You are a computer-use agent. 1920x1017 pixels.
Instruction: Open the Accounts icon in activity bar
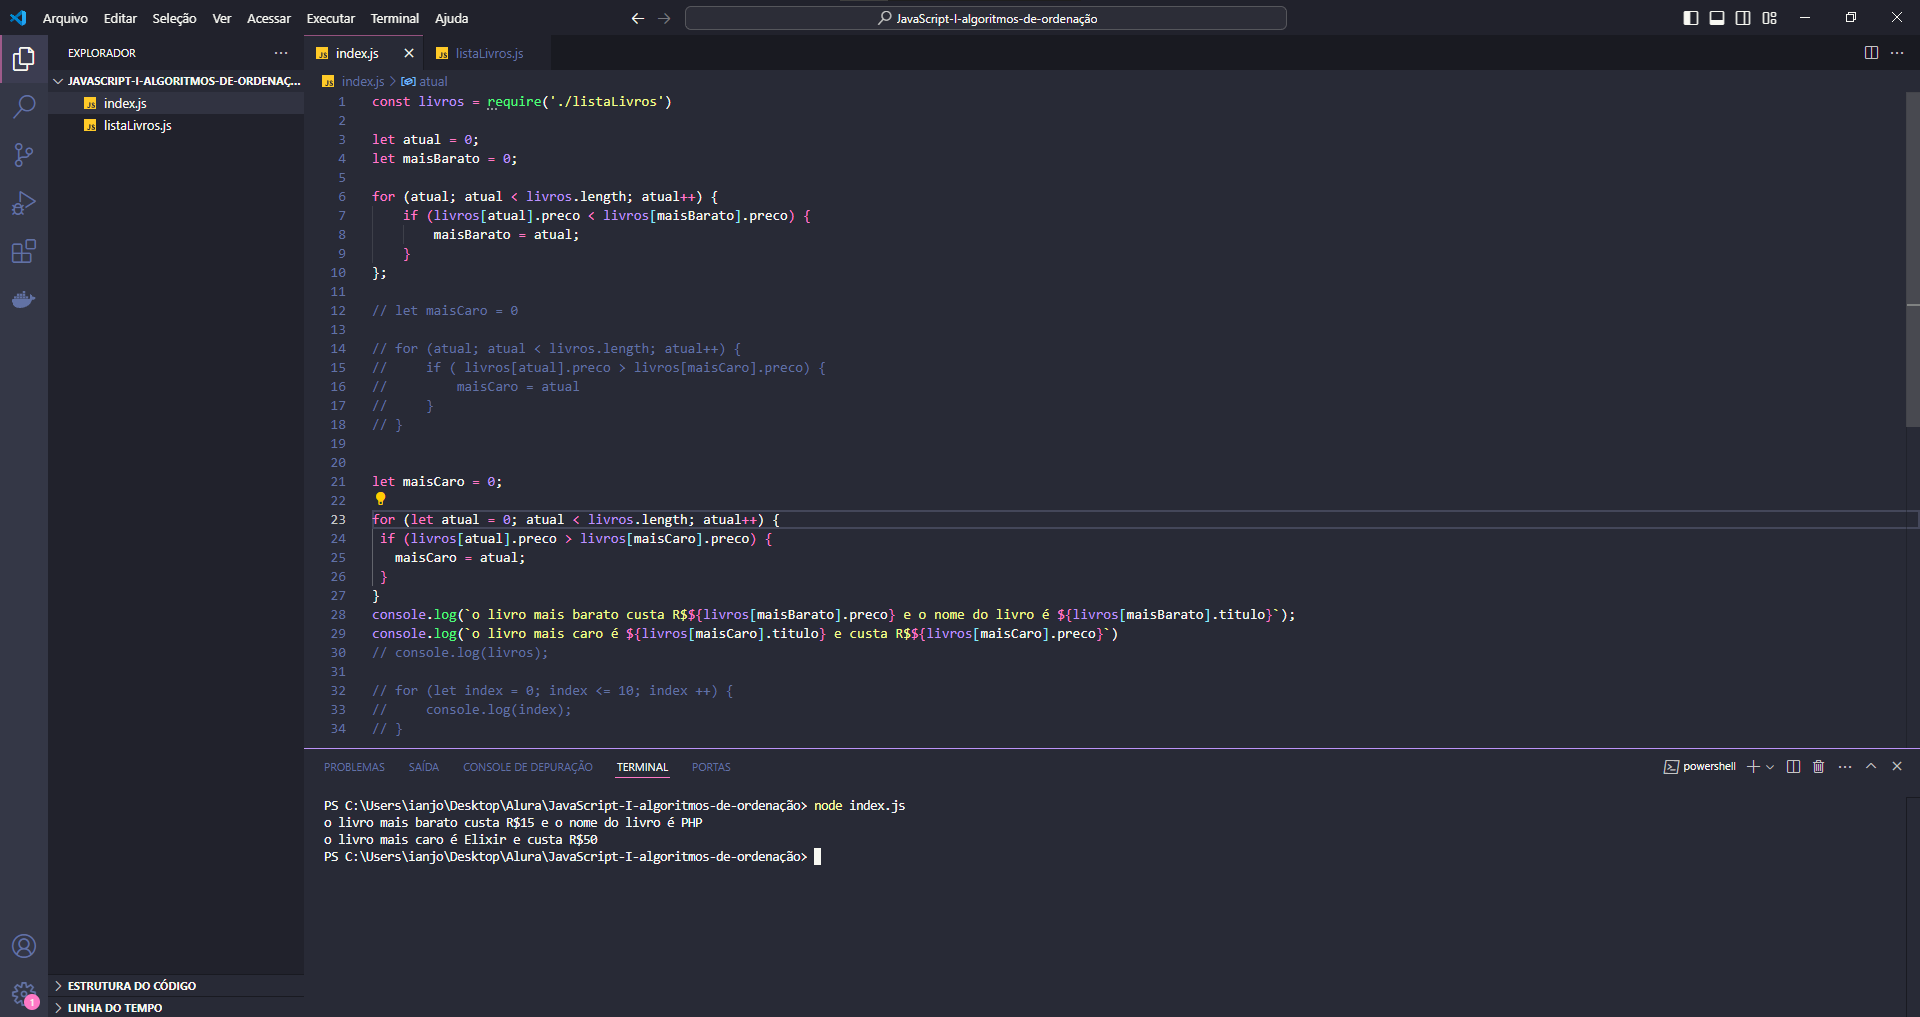click(x=24, y=946)
